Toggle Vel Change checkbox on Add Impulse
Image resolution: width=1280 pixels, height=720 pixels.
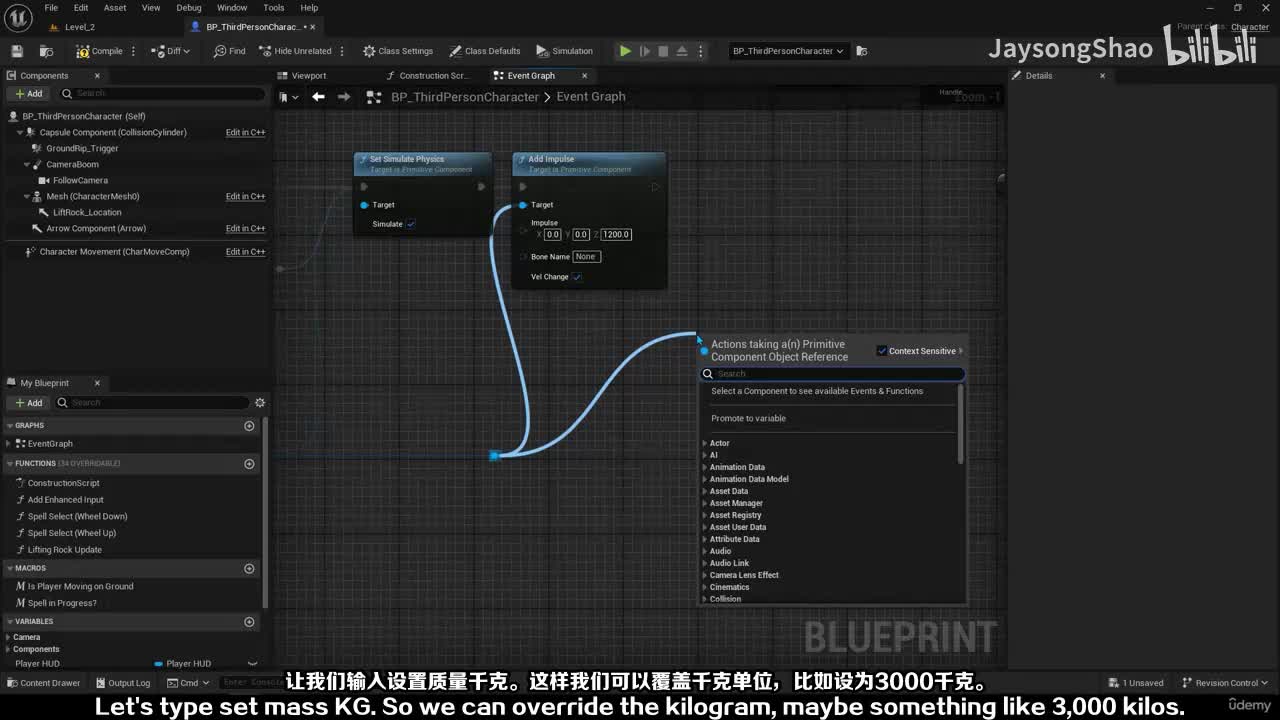click(x=577, y=277)
